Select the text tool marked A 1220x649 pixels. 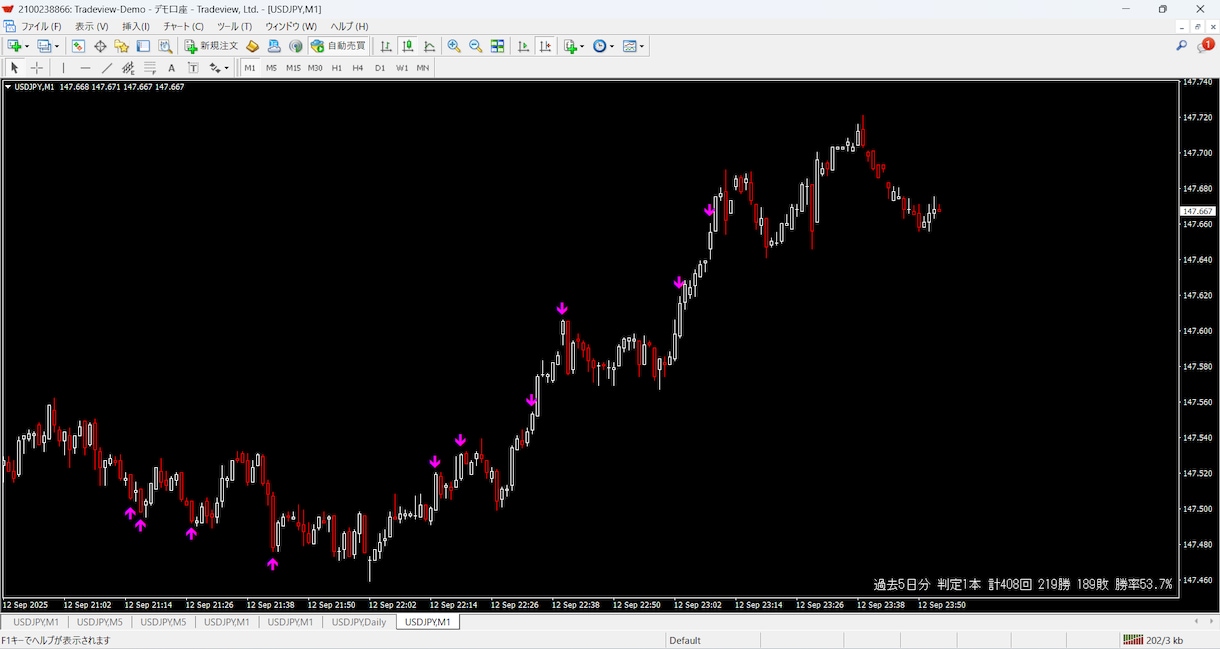pyautogui.click(x=172, y=68)
